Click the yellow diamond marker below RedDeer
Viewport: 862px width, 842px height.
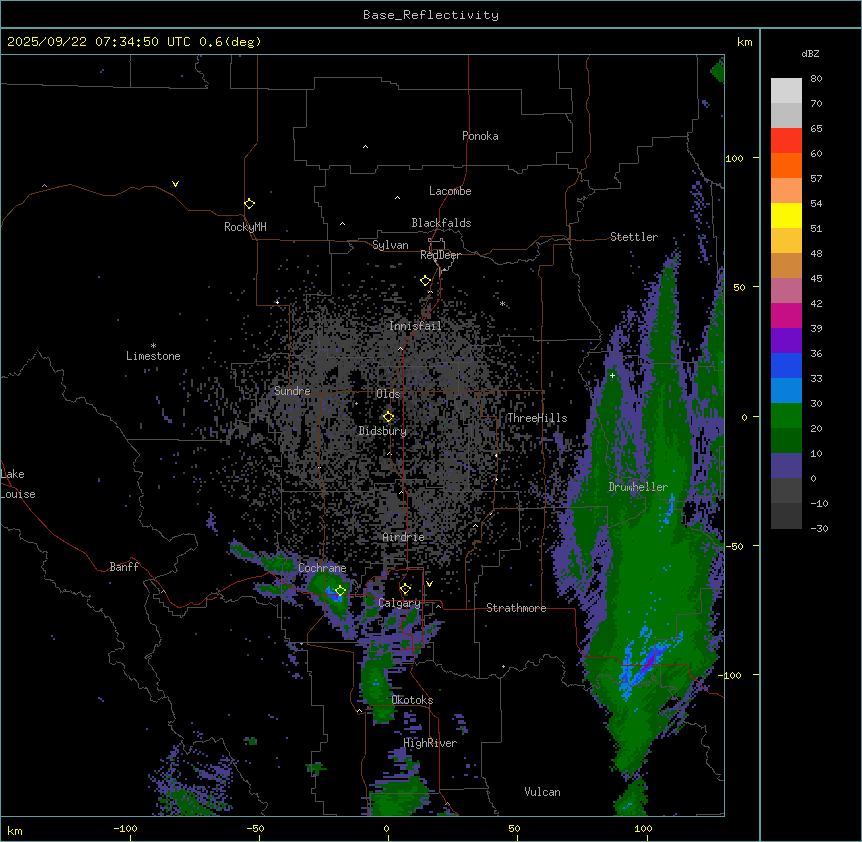tap(425, 281)
